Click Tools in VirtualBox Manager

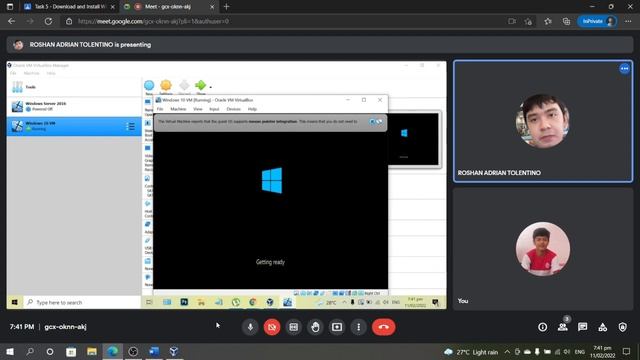pos(74,87)
